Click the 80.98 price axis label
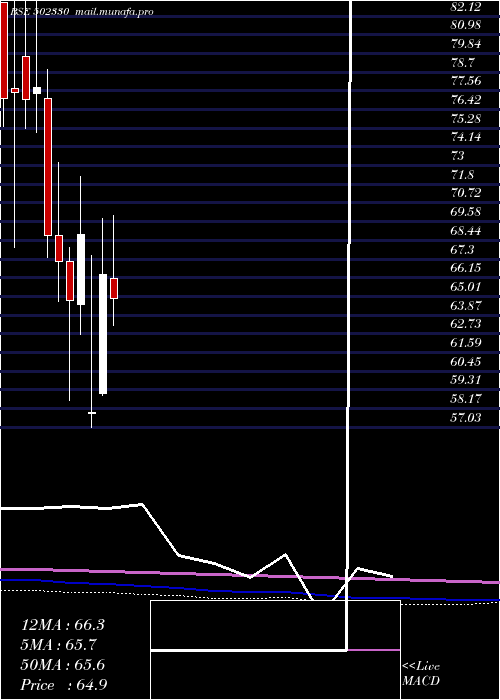The width and height of the screenshot is (500, 700). [x=466, y=25]
